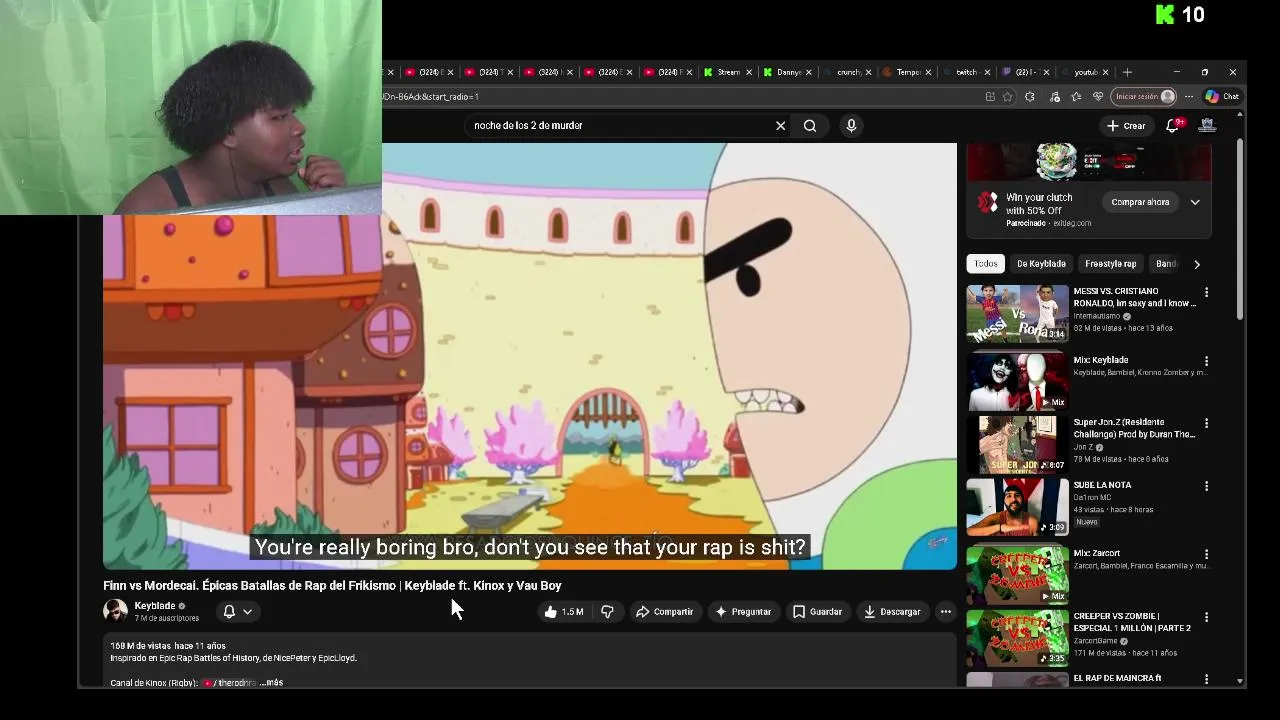Open the Preguntar AI button
Image resolution: width=1280 pixels, height=720 pixels.
tap(742, 612)
